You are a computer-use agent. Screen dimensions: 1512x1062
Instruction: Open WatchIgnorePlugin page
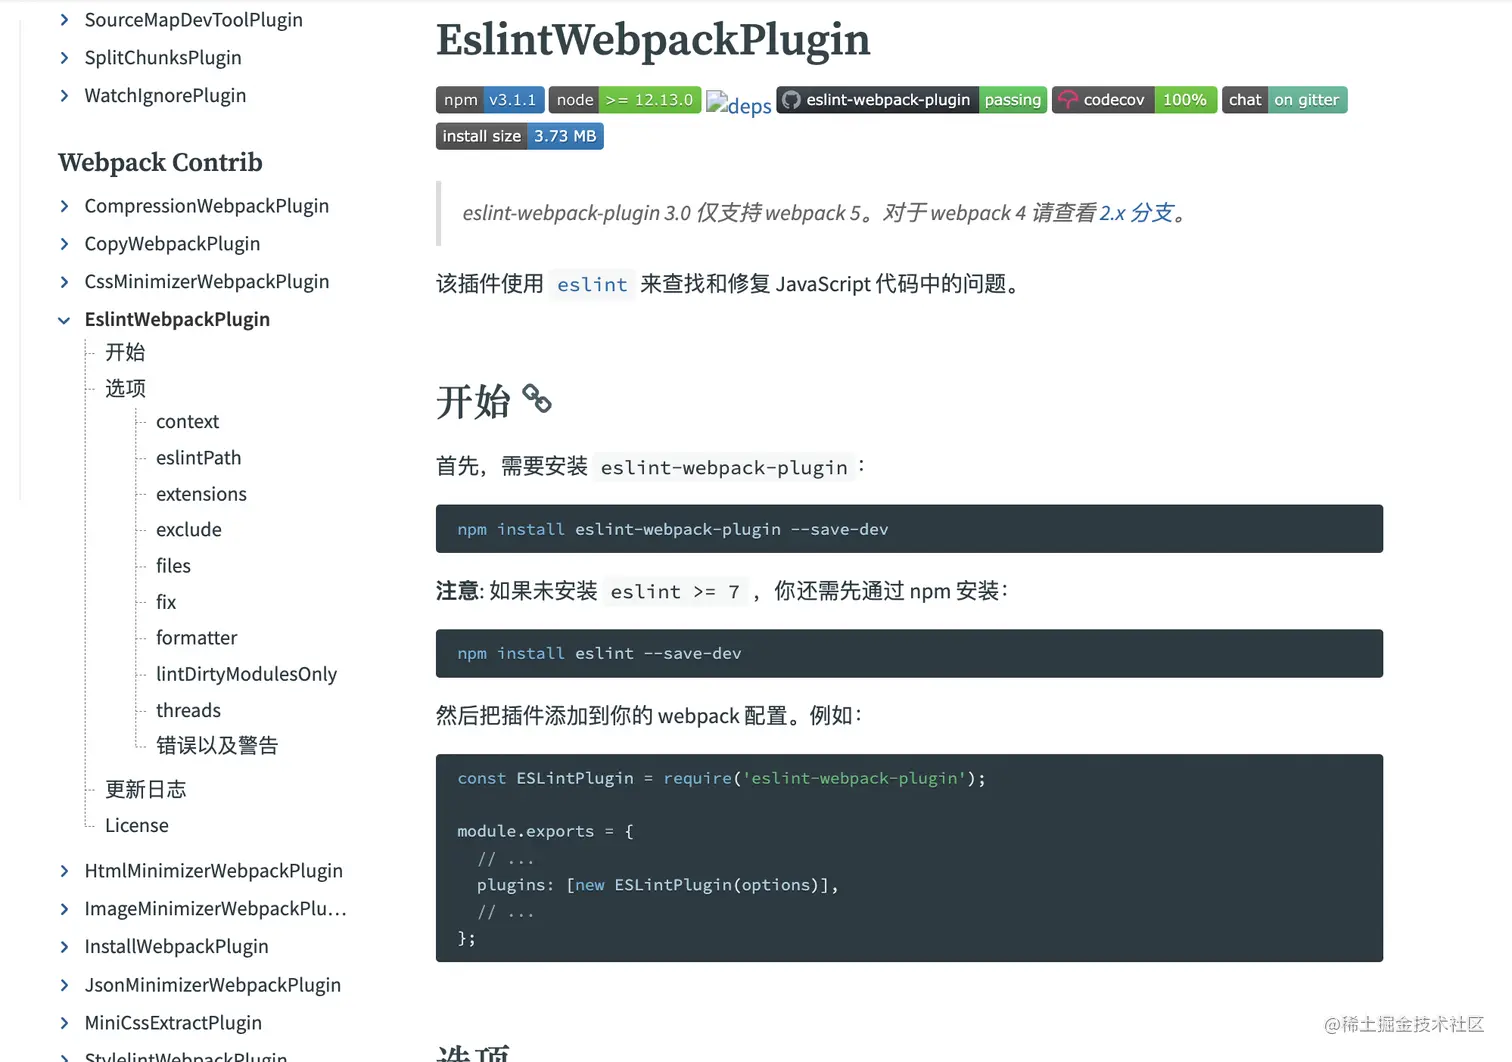(165, 96)
